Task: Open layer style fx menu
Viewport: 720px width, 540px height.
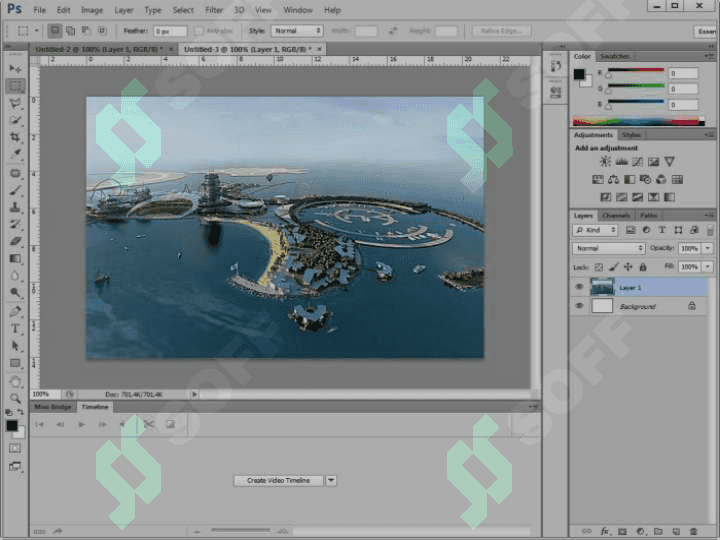Action: (x=605, y=531)
